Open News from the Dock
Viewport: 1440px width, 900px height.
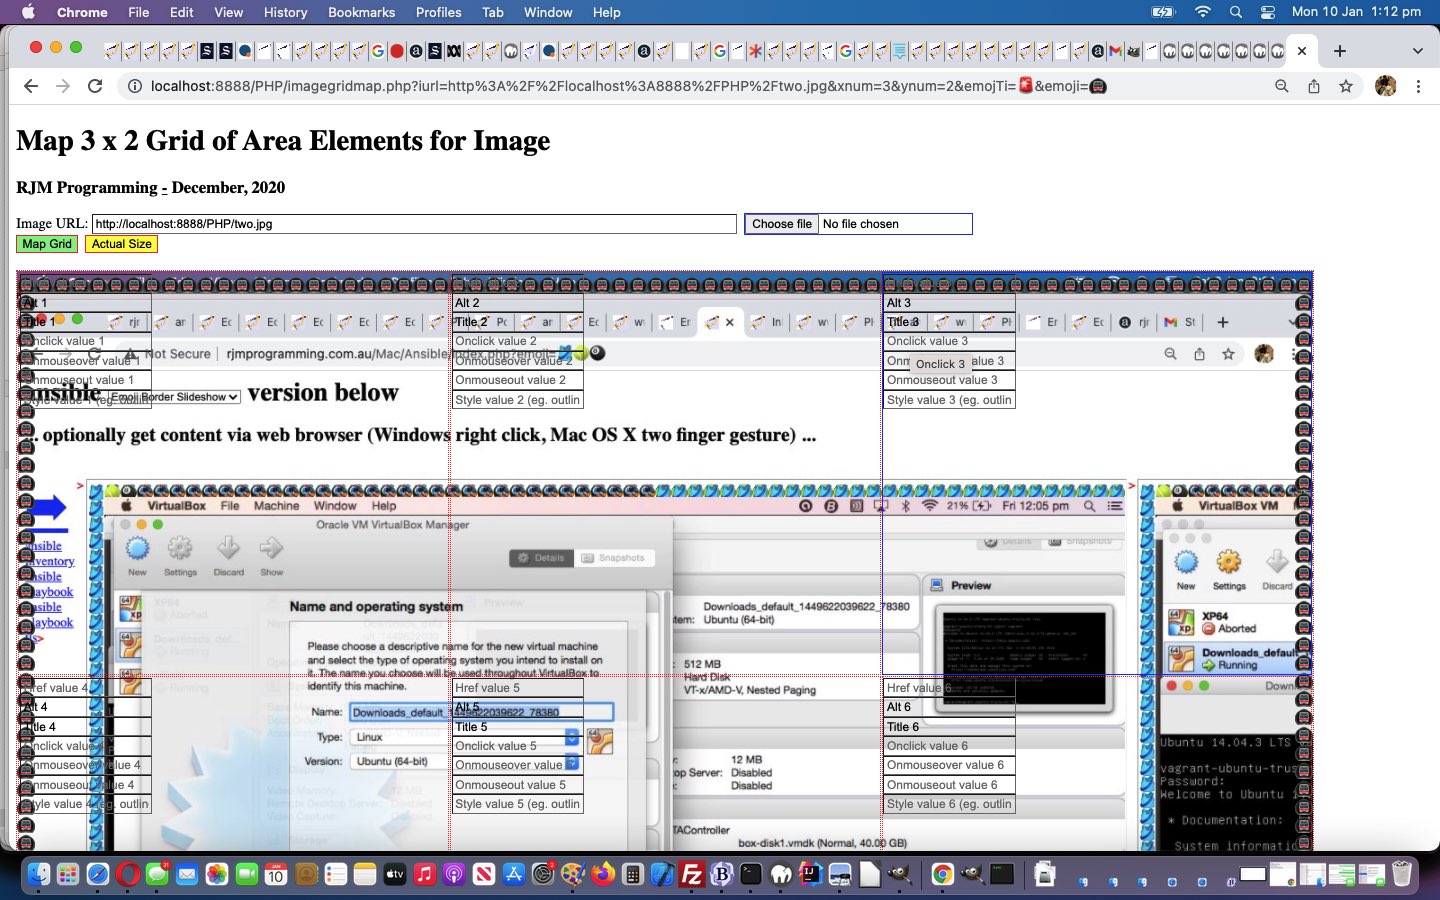pyautogui.click(x=484, y=875)
